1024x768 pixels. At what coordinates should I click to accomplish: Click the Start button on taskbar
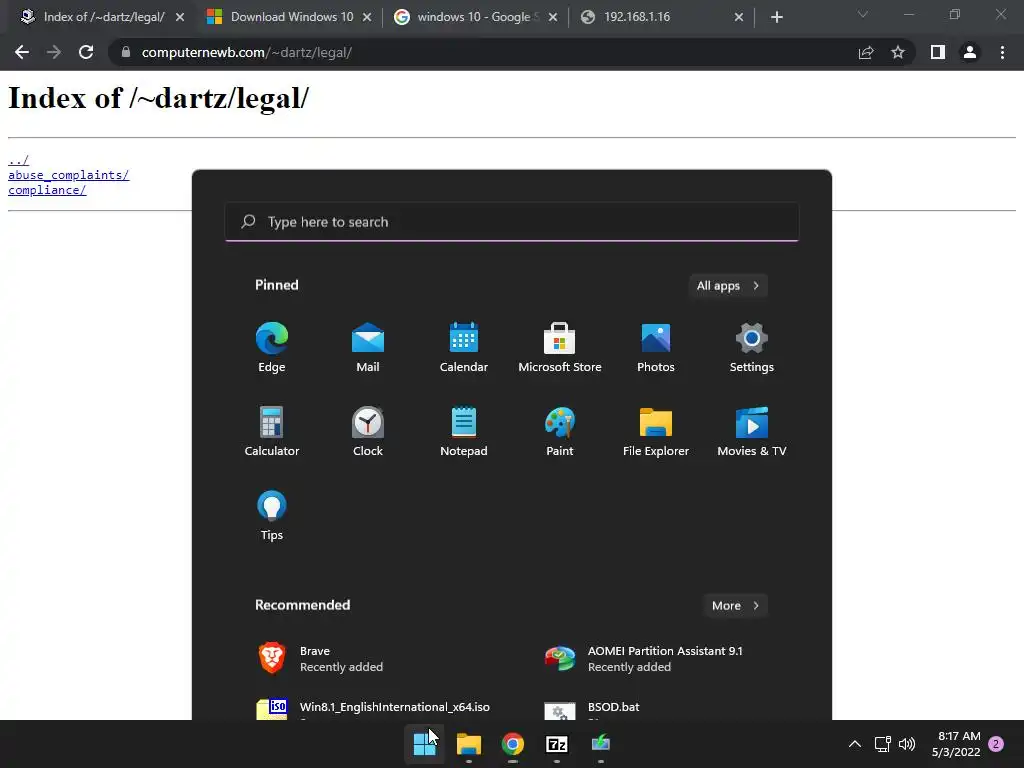pyautogui.click(x=424, y=744)
